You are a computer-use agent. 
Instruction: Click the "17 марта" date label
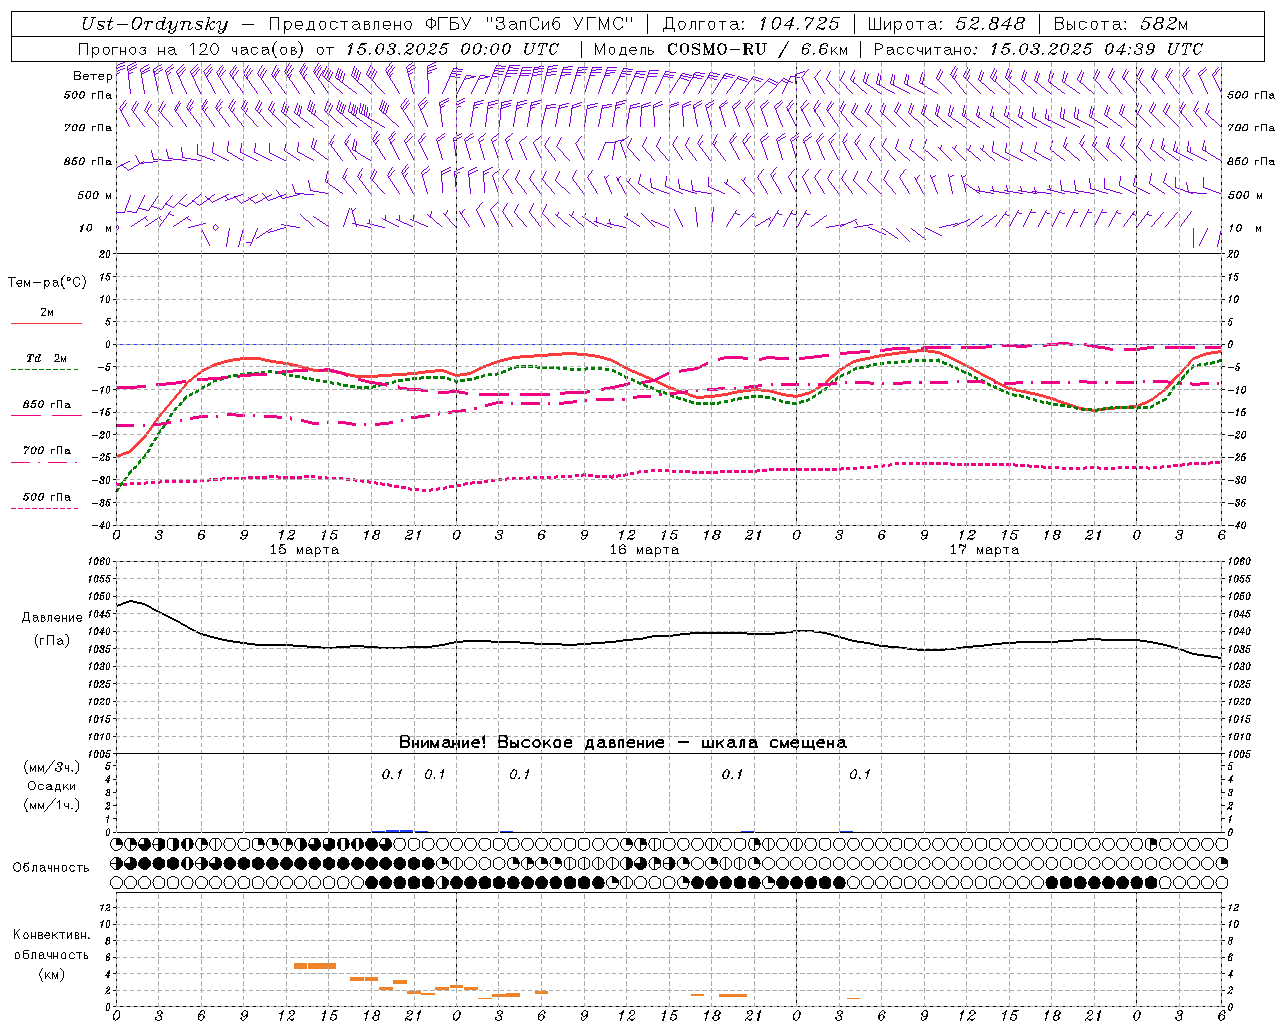(x=985, y=550)
